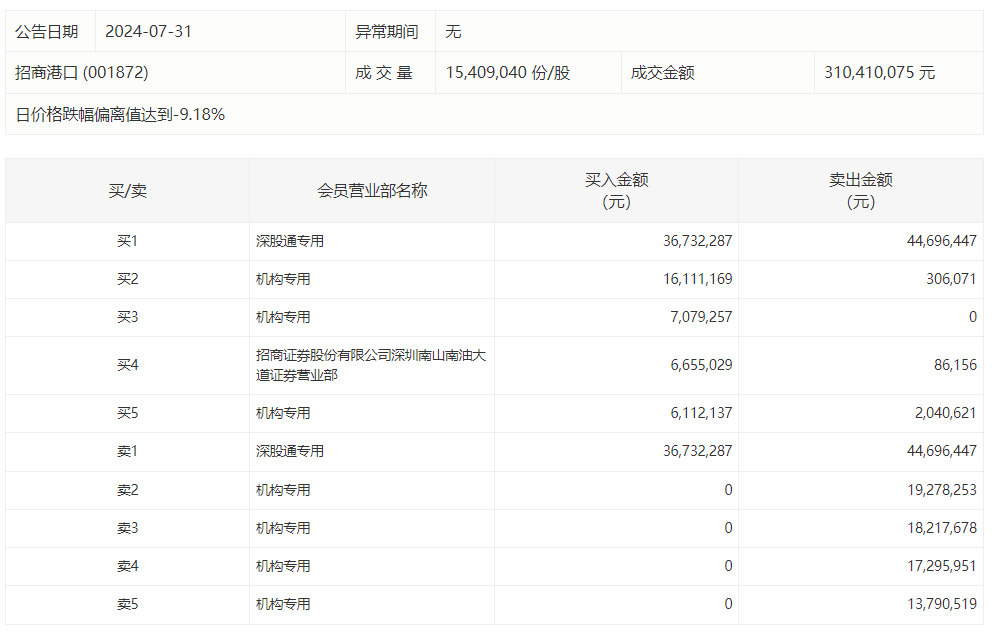Select the 卖4 row label

tap(128, 566)
